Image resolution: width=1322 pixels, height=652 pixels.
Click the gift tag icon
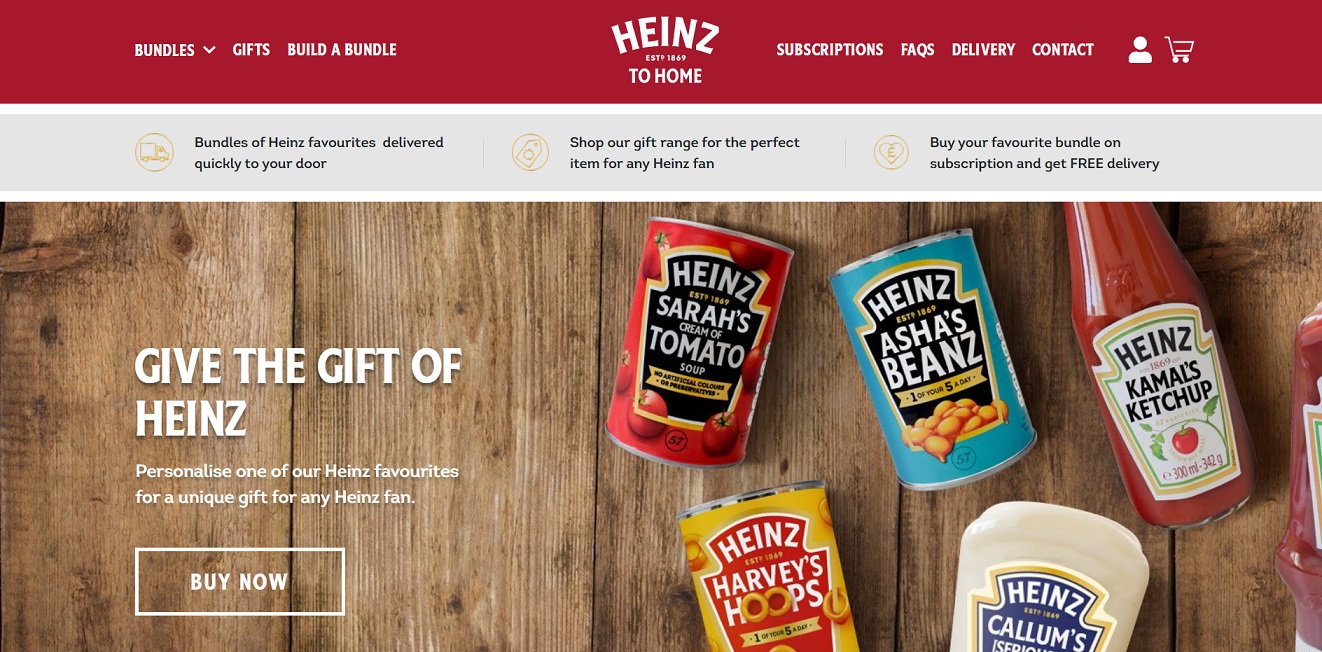530,152
